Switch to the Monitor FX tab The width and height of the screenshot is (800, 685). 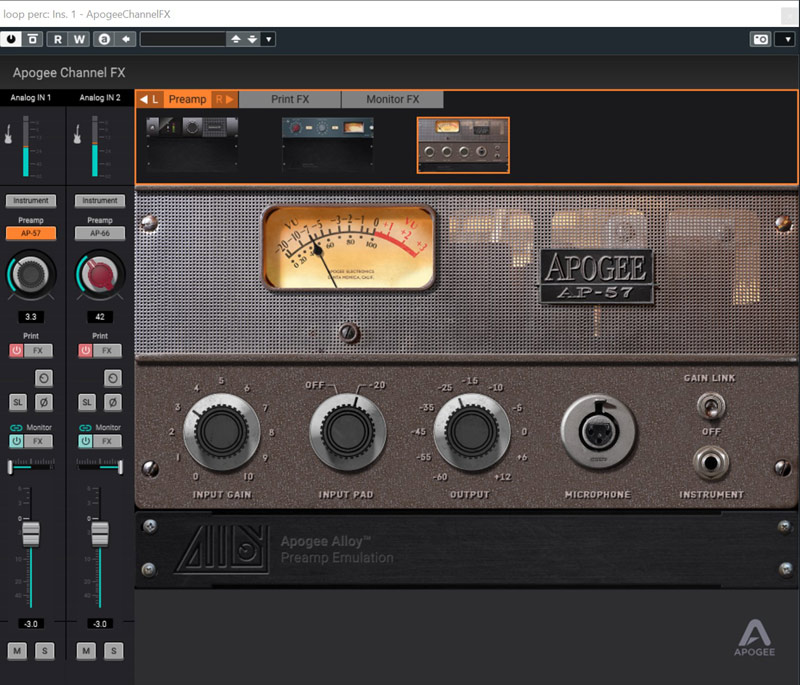(x=394, y=99)
